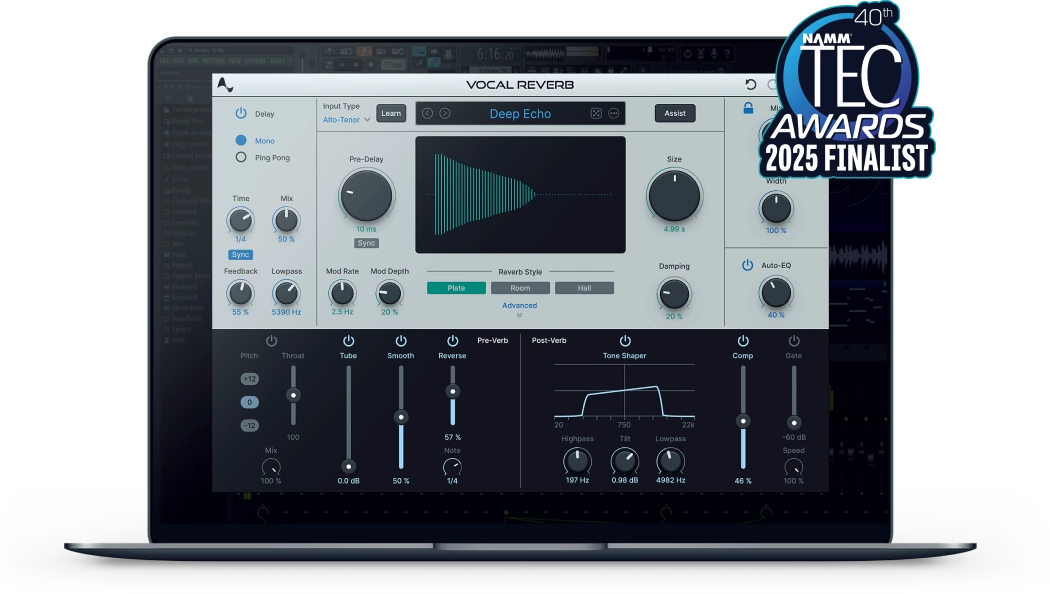Click the Delay Lowpass value "5390 Hz"

(x=286, y=312)
